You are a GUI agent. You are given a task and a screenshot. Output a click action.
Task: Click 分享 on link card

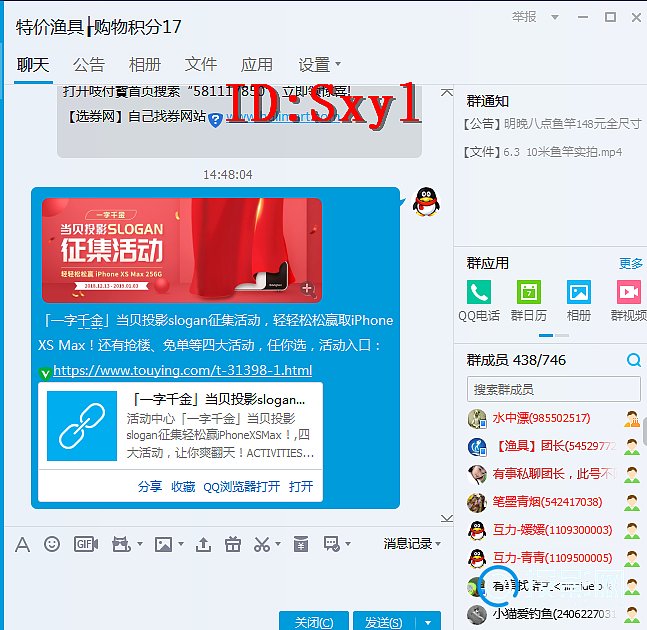point(150,486)
